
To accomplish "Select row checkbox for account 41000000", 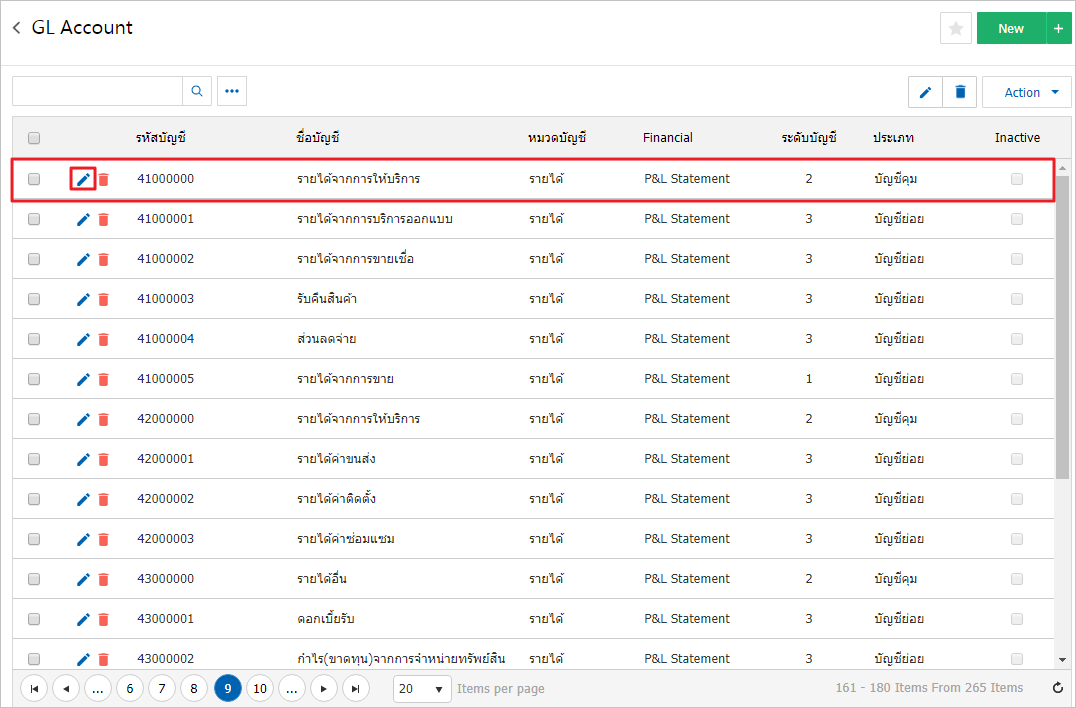I will (x=34, y=179).
